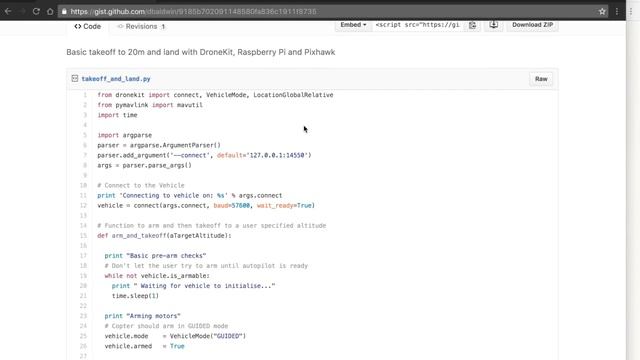Click the file icon beside takeoff_and_land.py
The image size is (640, 360).
pos(75,78)
